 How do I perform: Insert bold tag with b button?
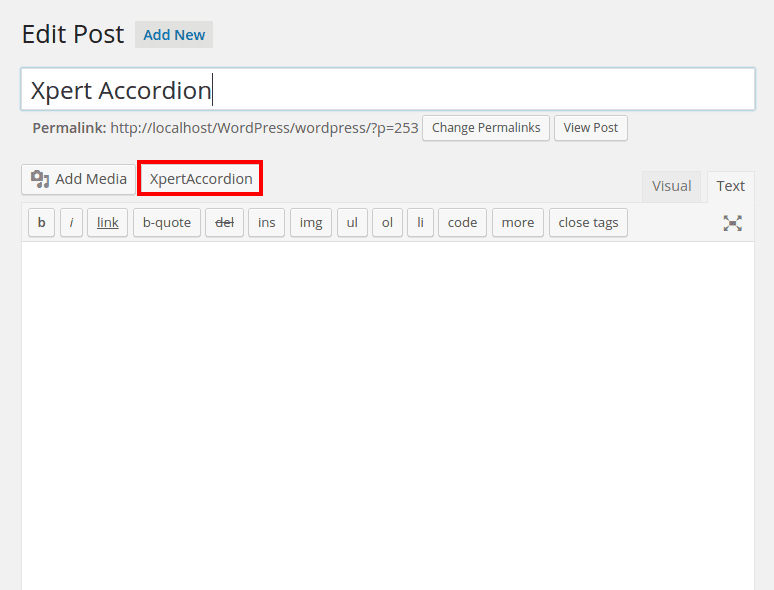[41, 222]
